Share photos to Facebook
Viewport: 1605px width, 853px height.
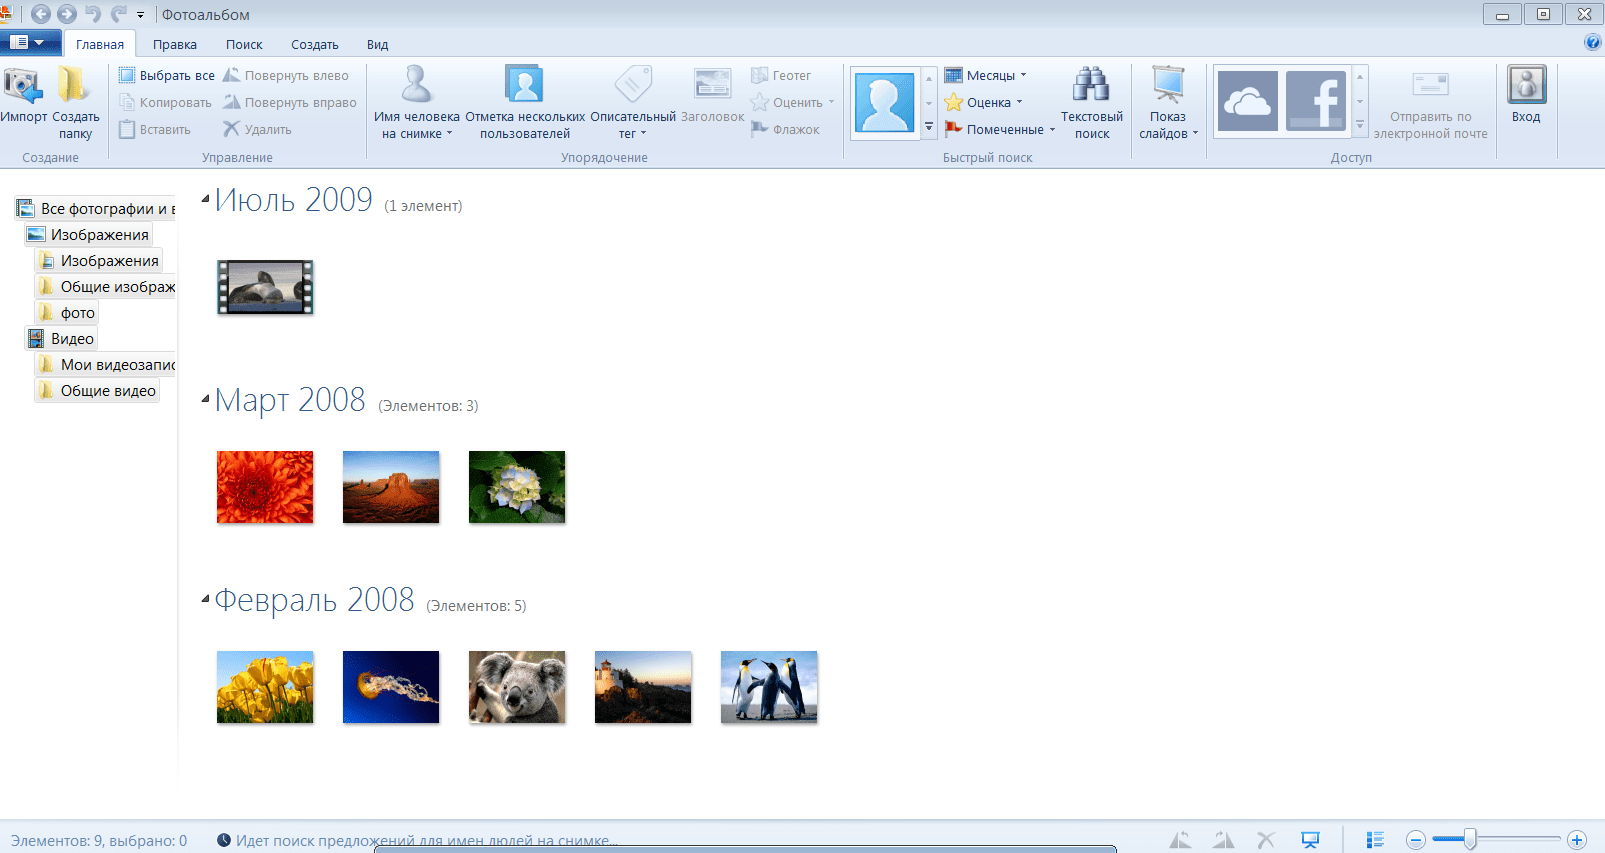tap(1316, 101)
